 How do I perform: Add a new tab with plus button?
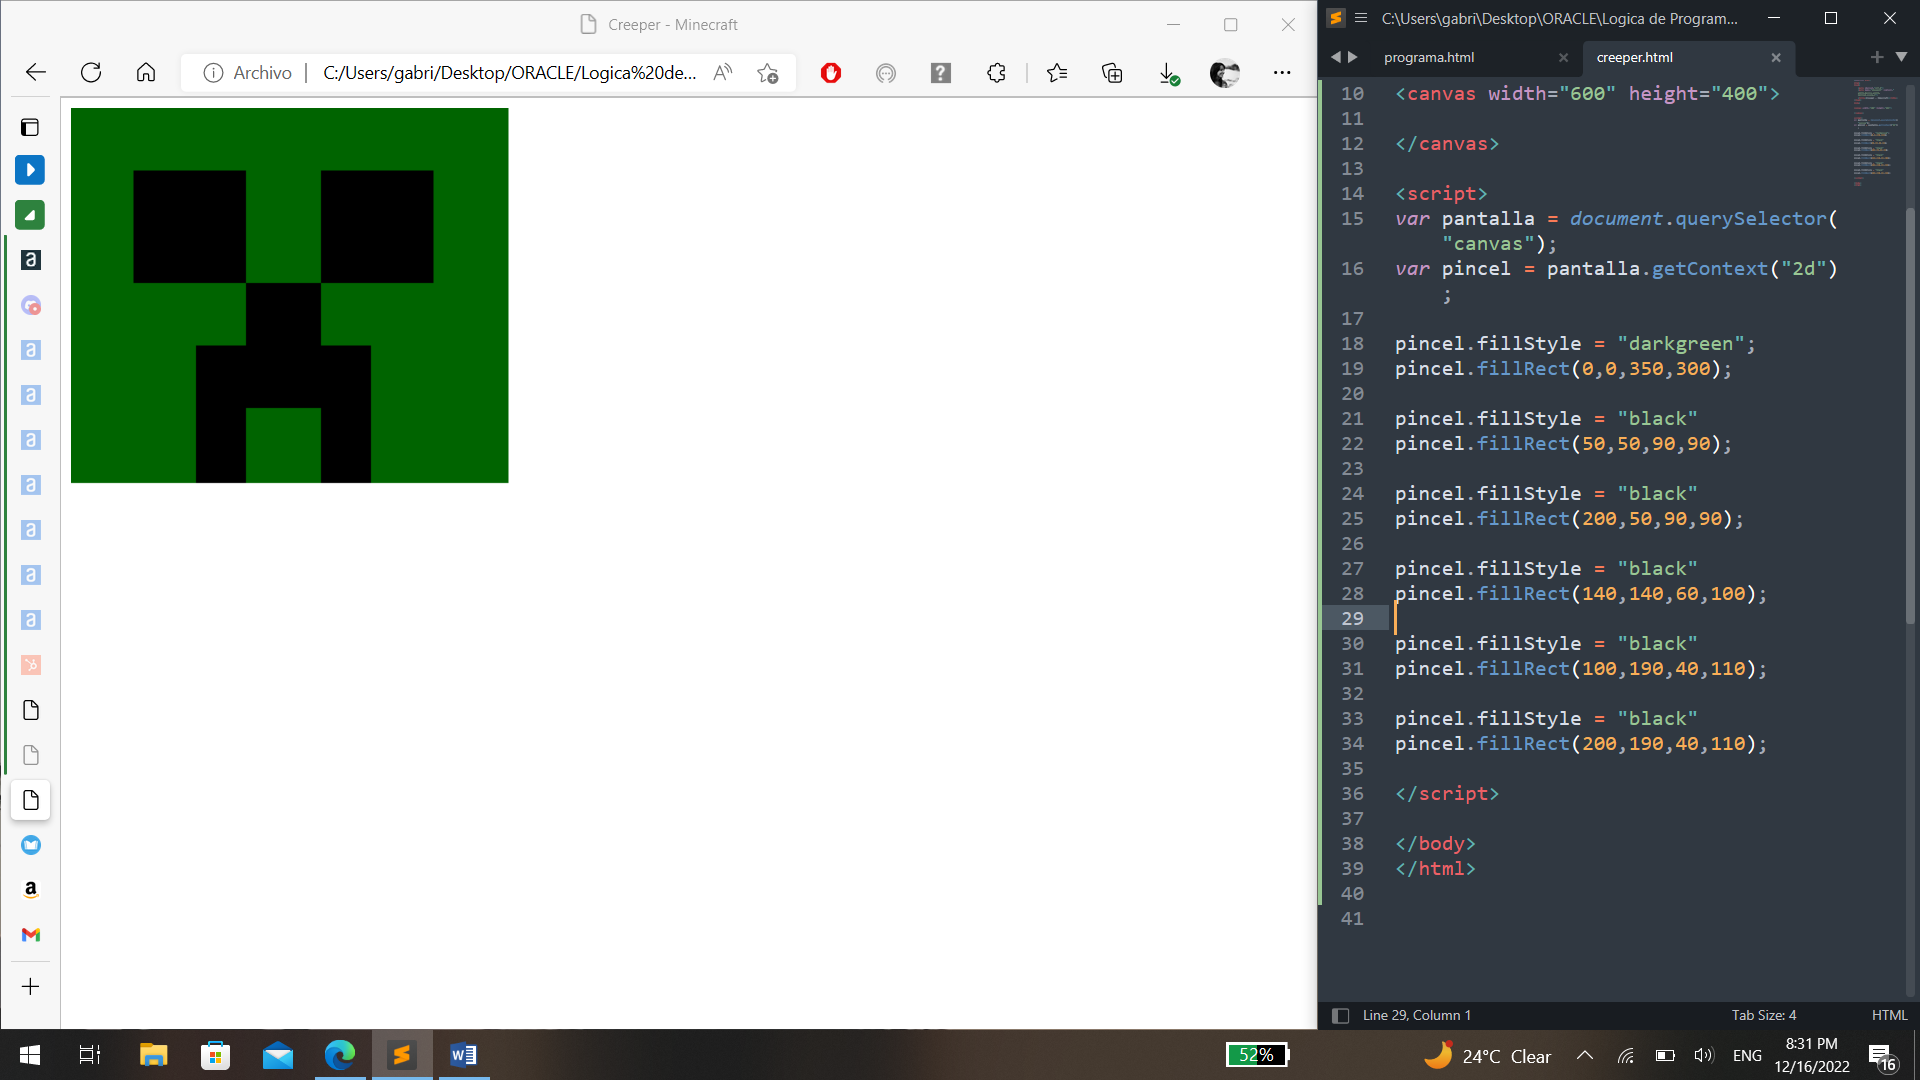(x=30, y=987)
